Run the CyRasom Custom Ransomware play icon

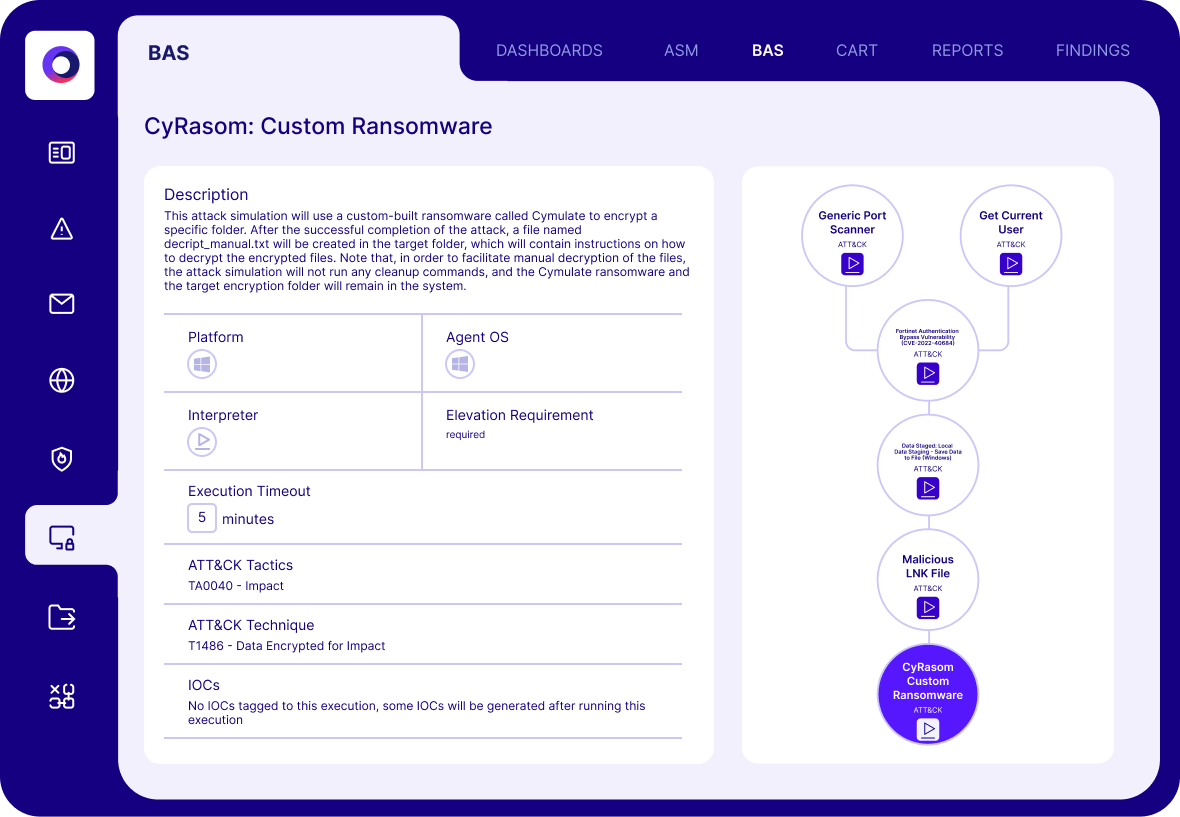coord(928,729)
